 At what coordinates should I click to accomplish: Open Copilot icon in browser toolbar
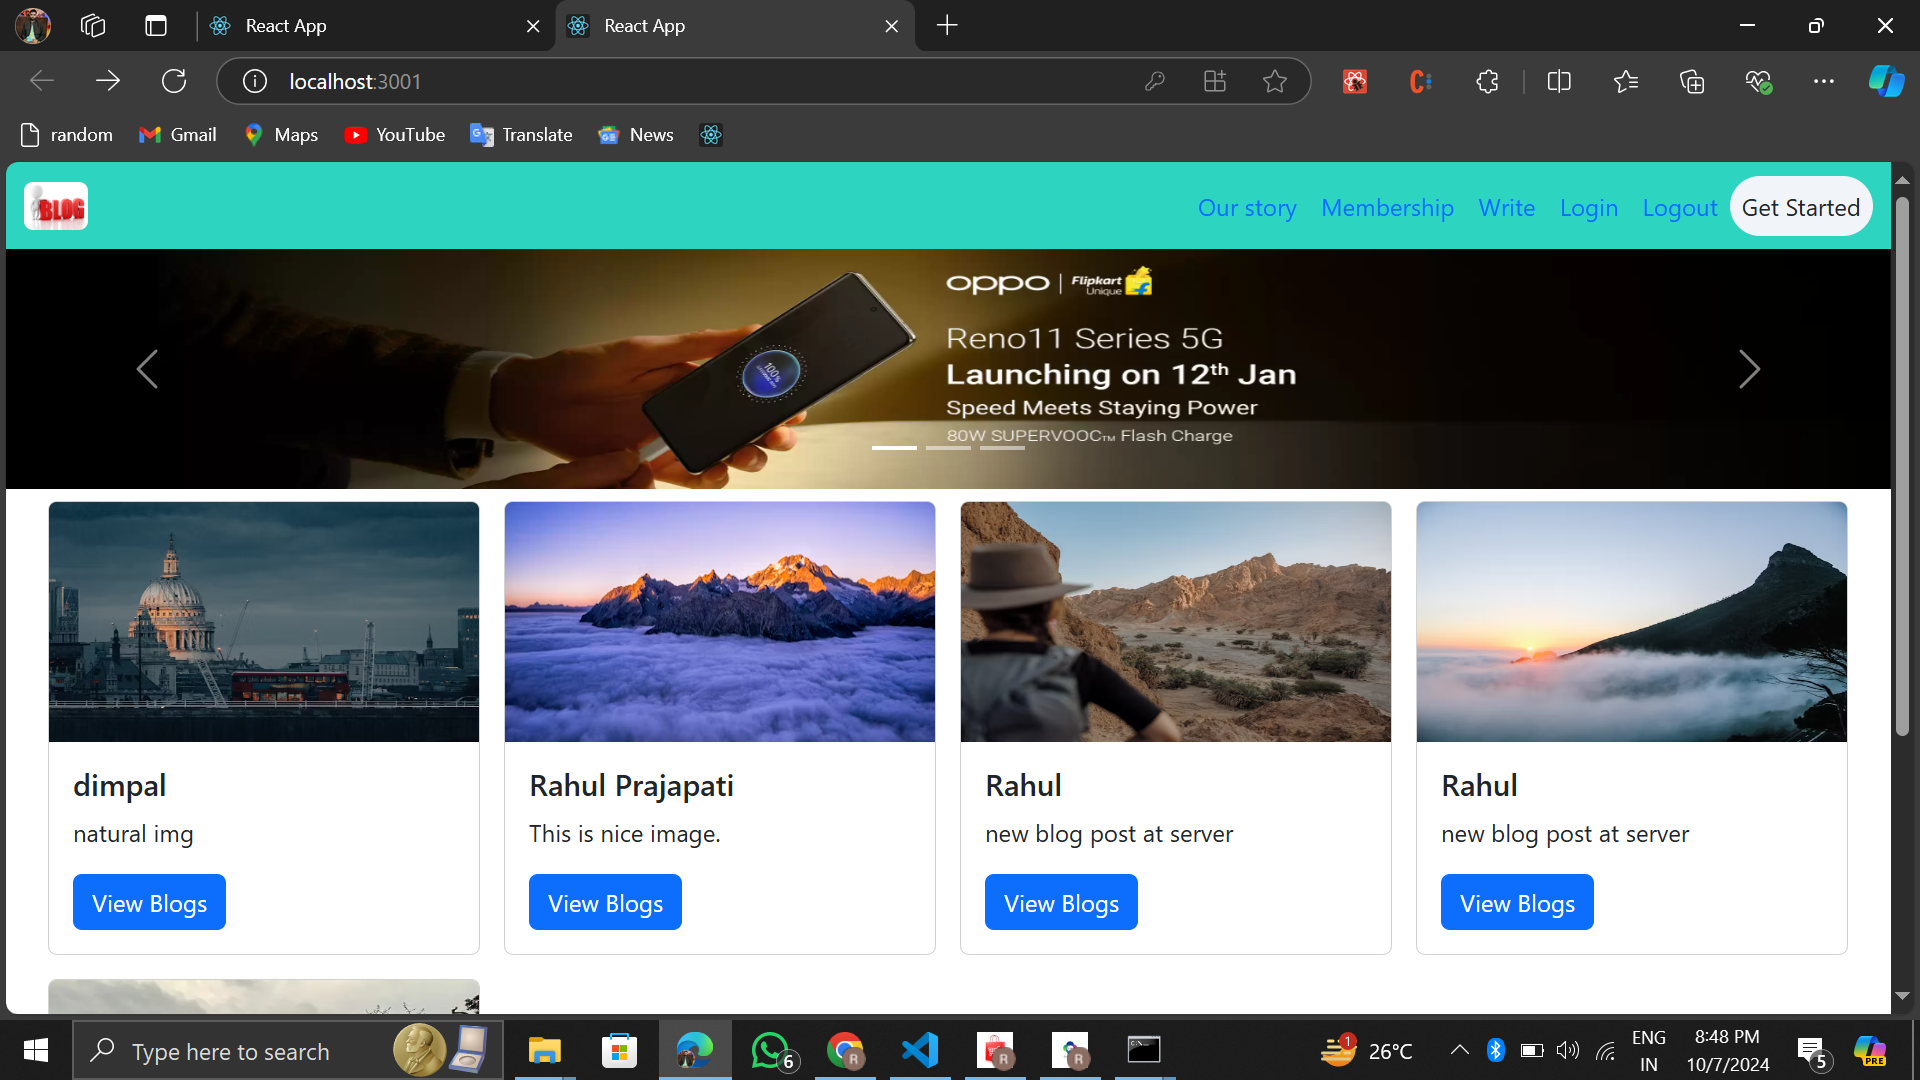[1887, 81]
